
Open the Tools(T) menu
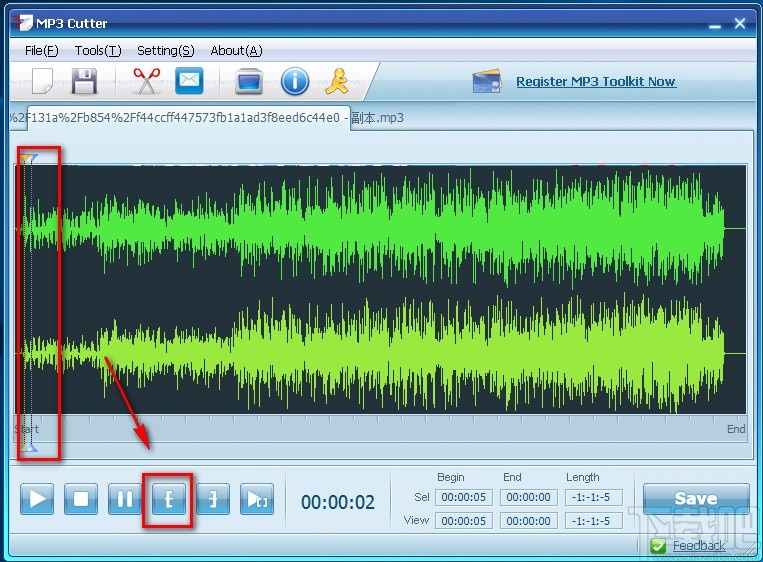pos(98,51)
